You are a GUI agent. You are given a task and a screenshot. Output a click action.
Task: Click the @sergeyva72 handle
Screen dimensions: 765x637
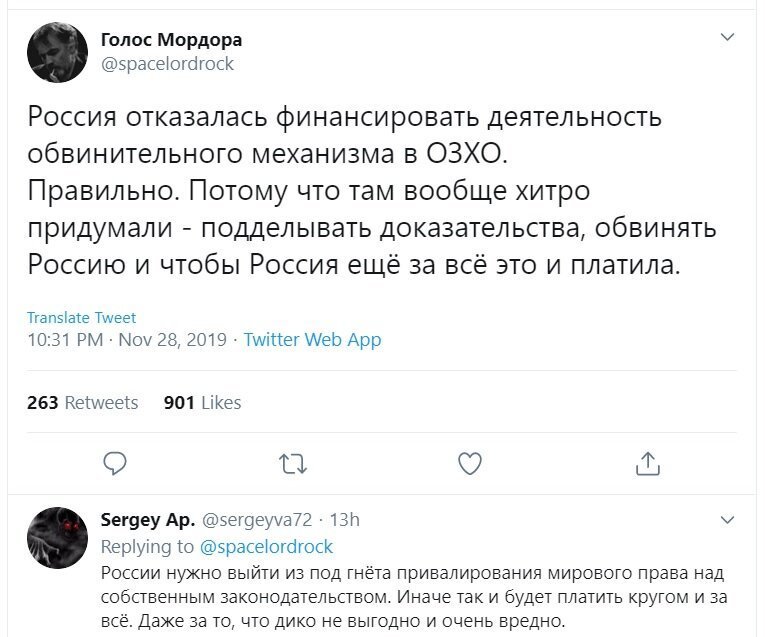click(257, 520)
